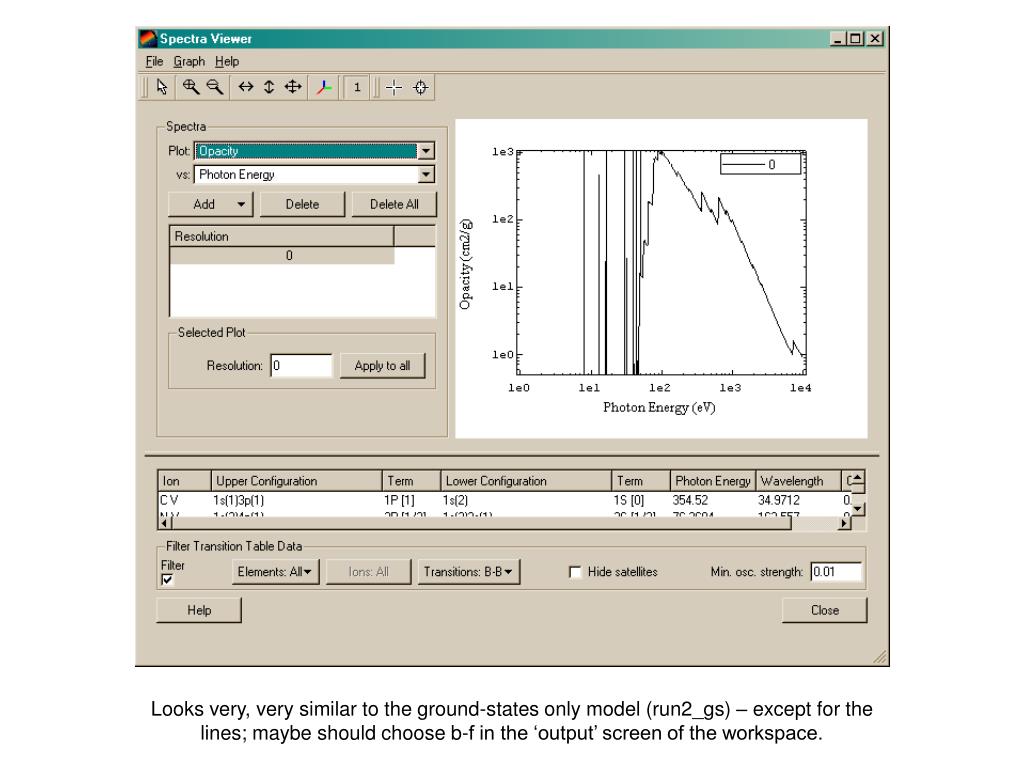Viewport: 1024px width, 768px height.
Task: Click the toolbar button labeled 1
Action: [x=357, y=87]
